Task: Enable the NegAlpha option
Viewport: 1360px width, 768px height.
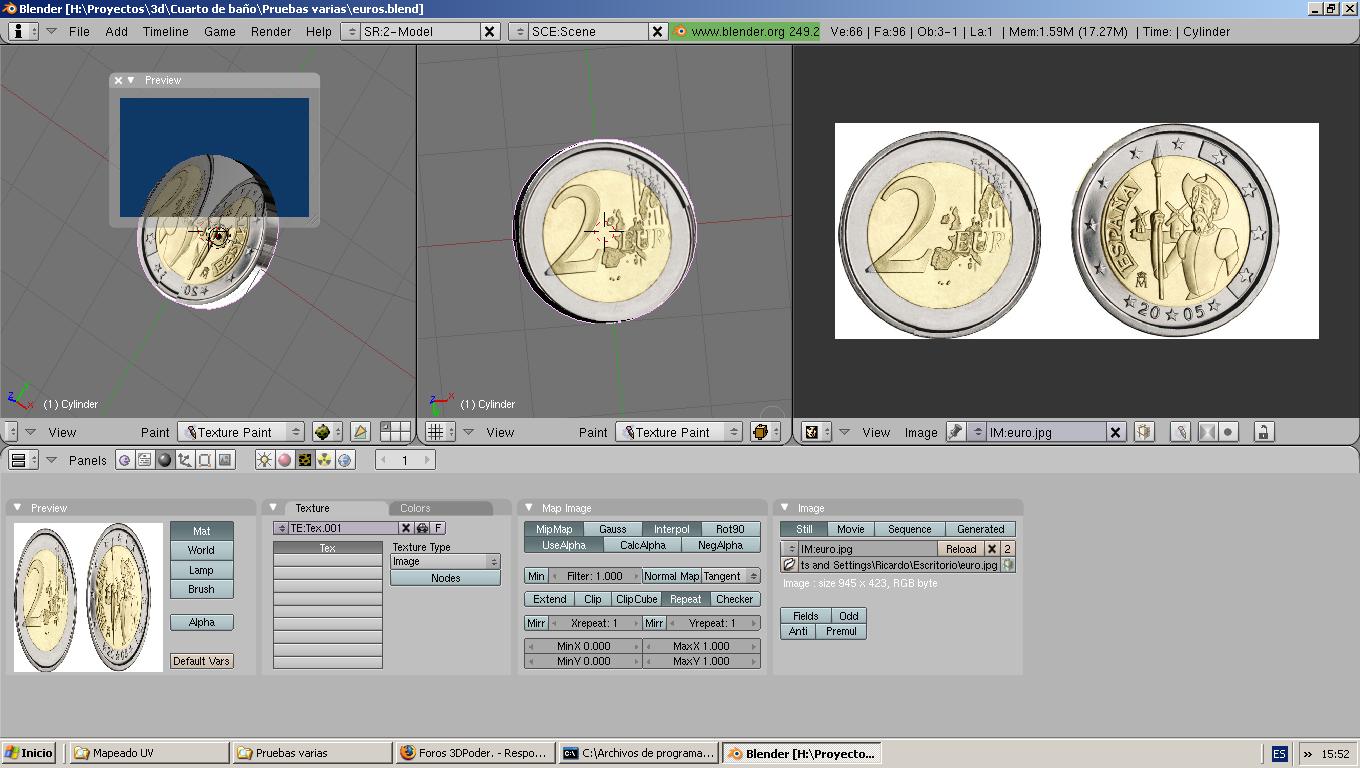Action: (721, 545)
